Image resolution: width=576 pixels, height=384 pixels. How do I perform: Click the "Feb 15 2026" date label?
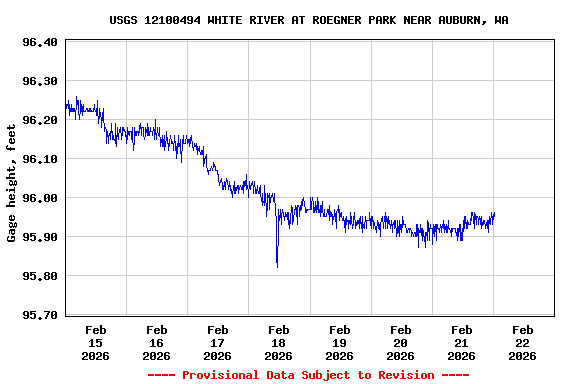(x=96, y=343)
